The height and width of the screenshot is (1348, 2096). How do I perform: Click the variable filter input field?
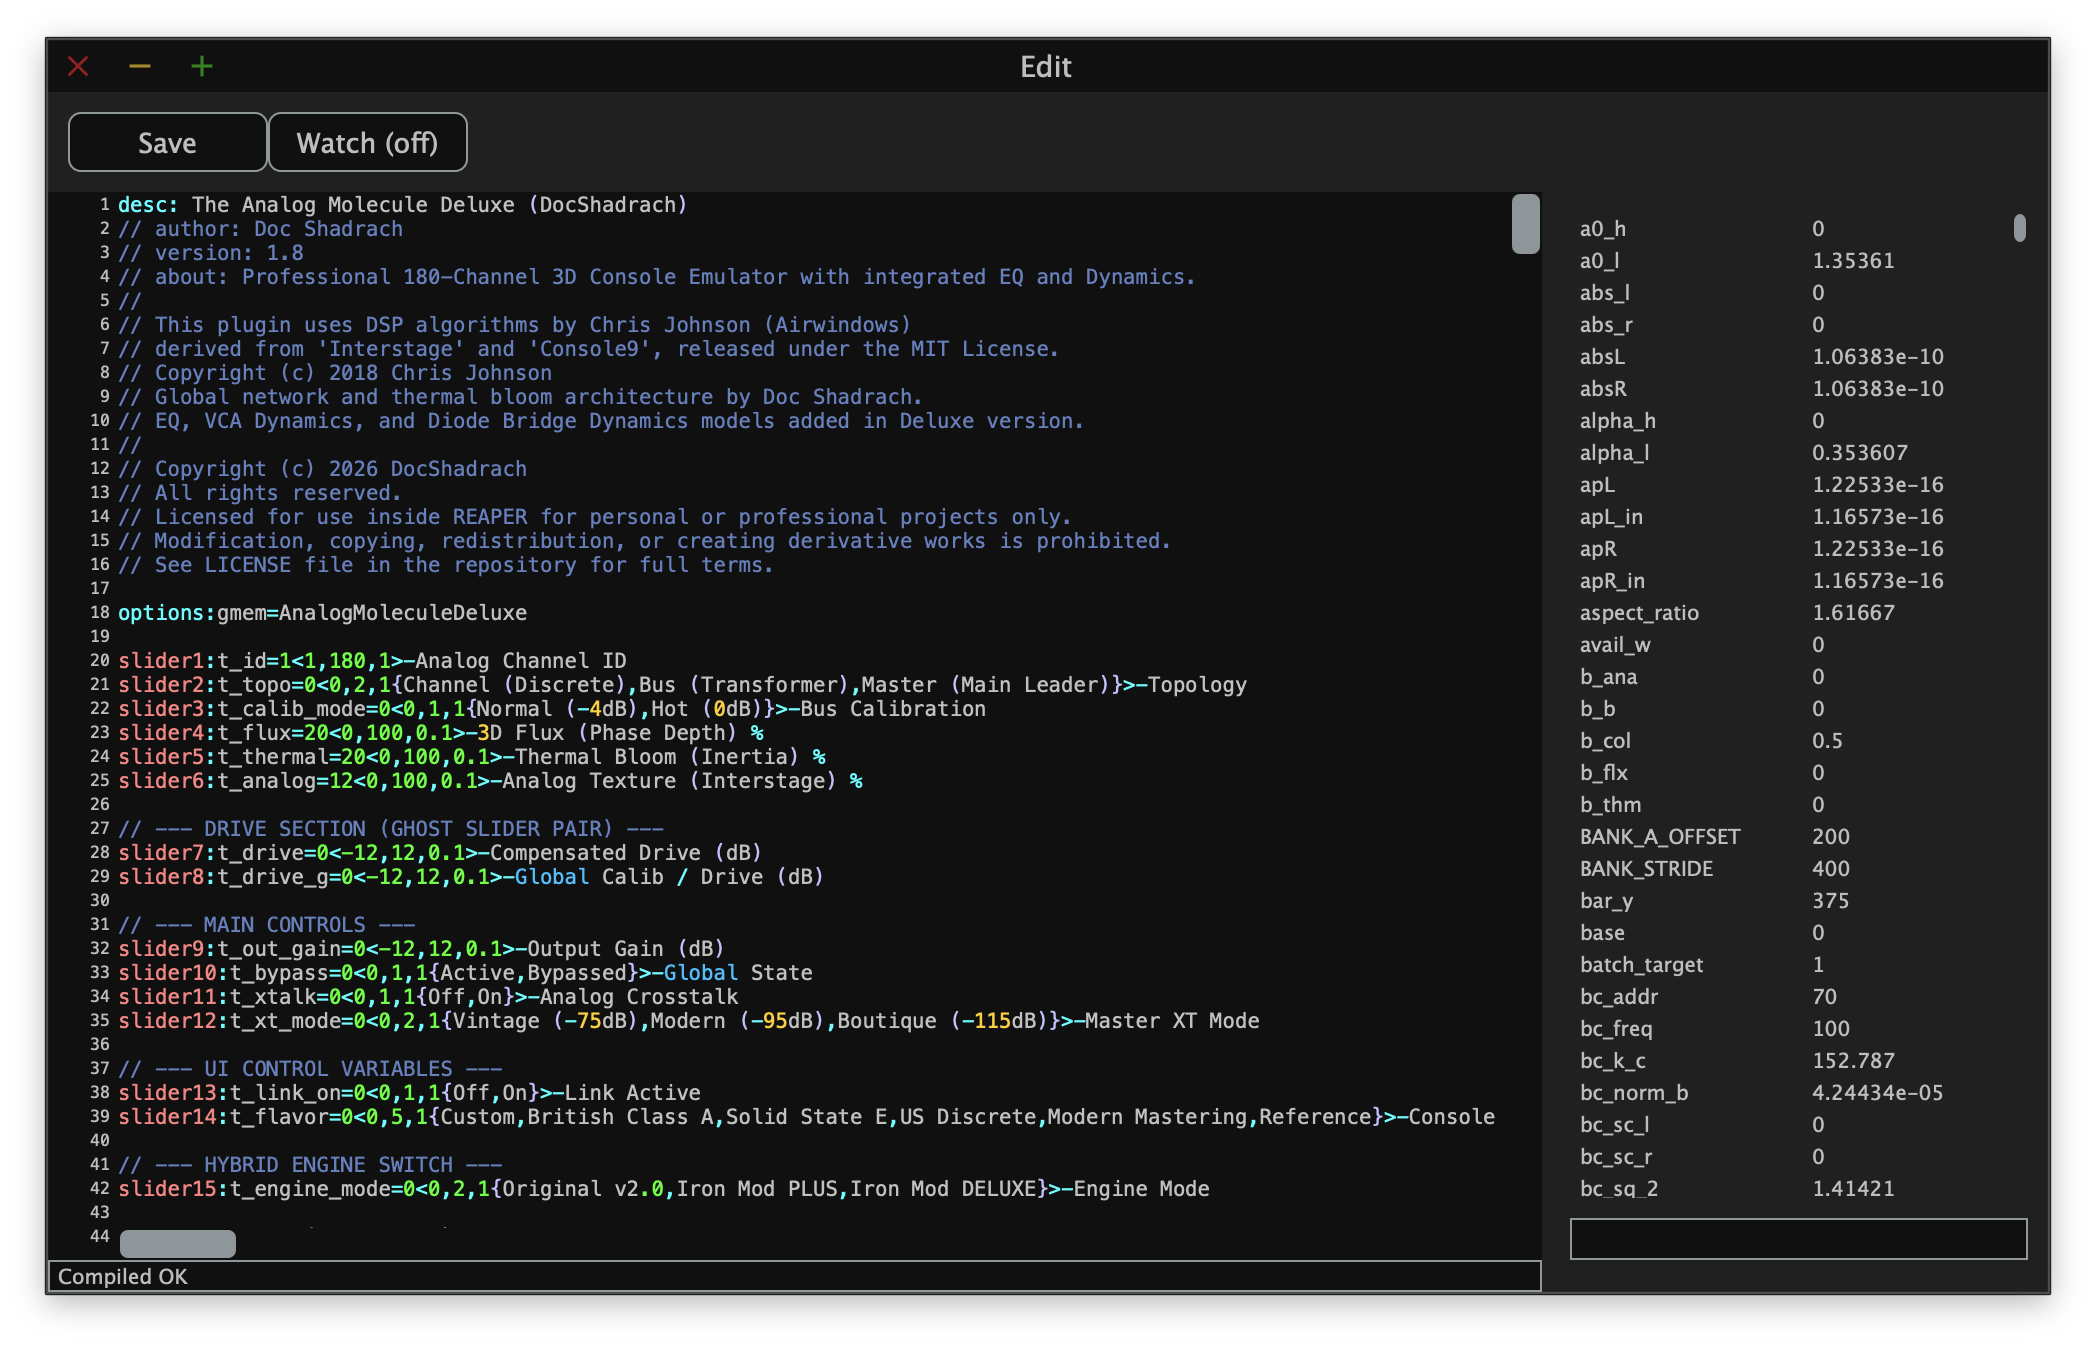[1798, 1239]
